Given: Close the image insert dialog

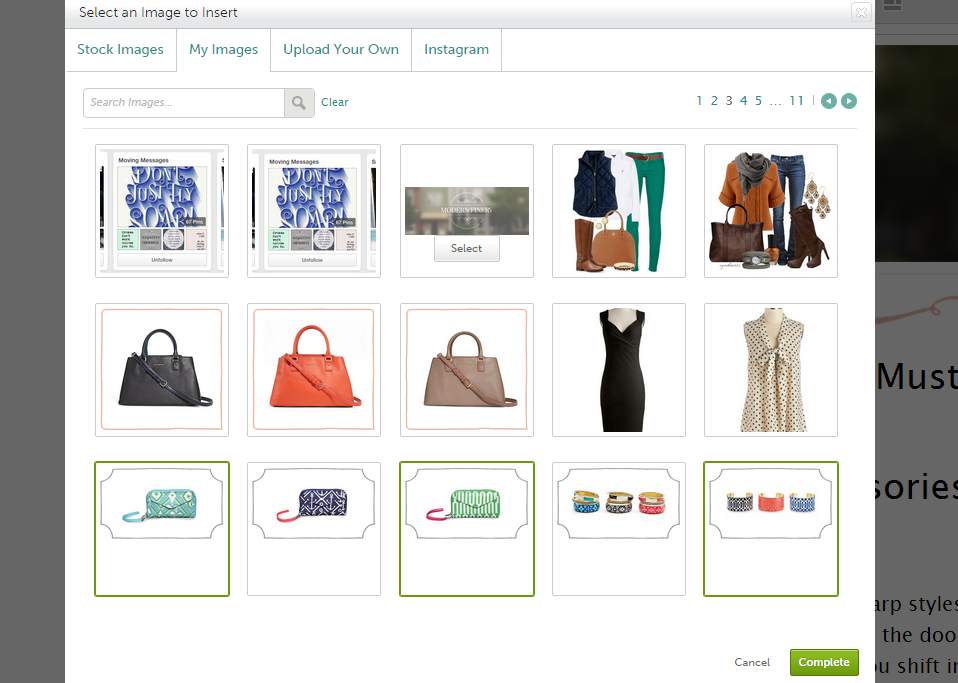Looking at the screenshot, I should click(860, 13).
